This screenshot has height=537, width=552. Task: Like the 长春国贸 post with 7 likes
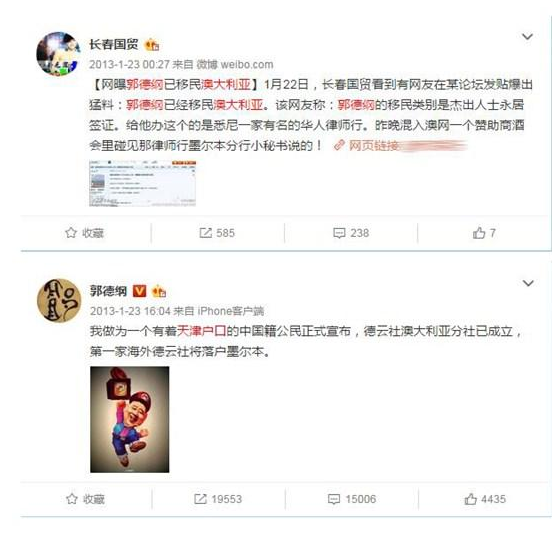coord(484,233)
